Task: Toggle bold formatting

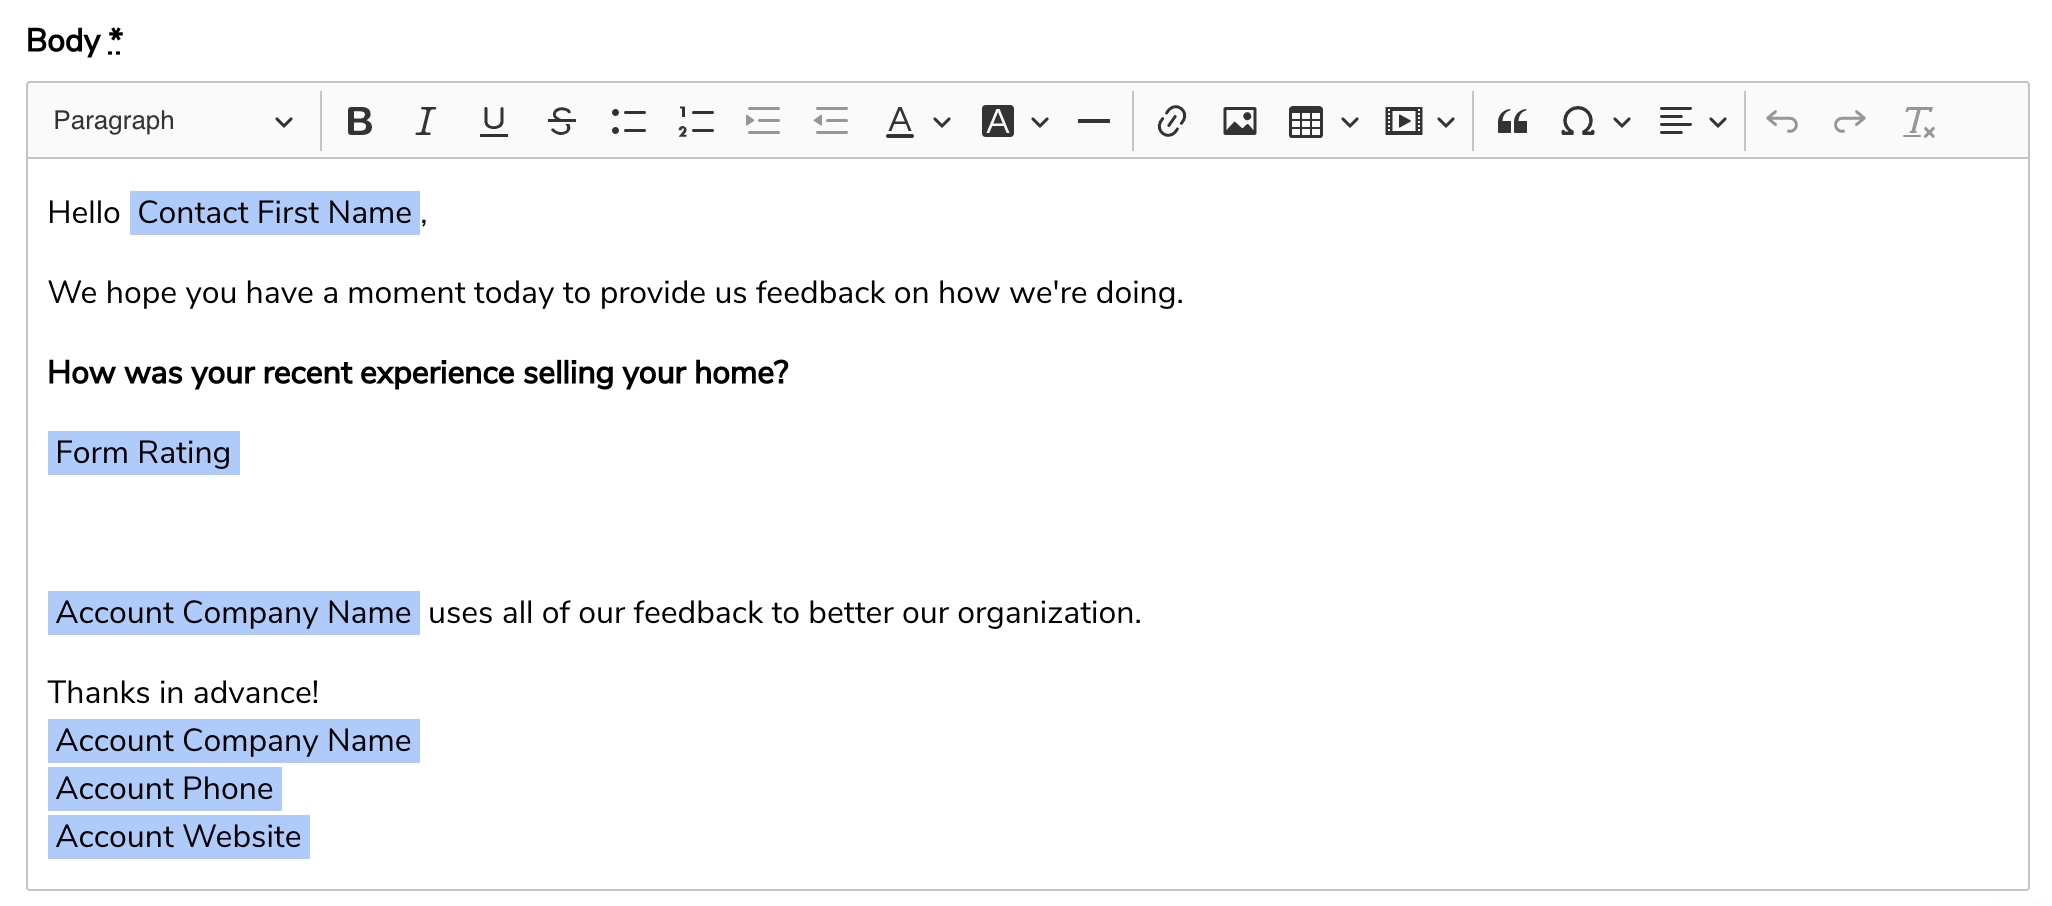Action: pyautogui.click(x=359, y=122)
